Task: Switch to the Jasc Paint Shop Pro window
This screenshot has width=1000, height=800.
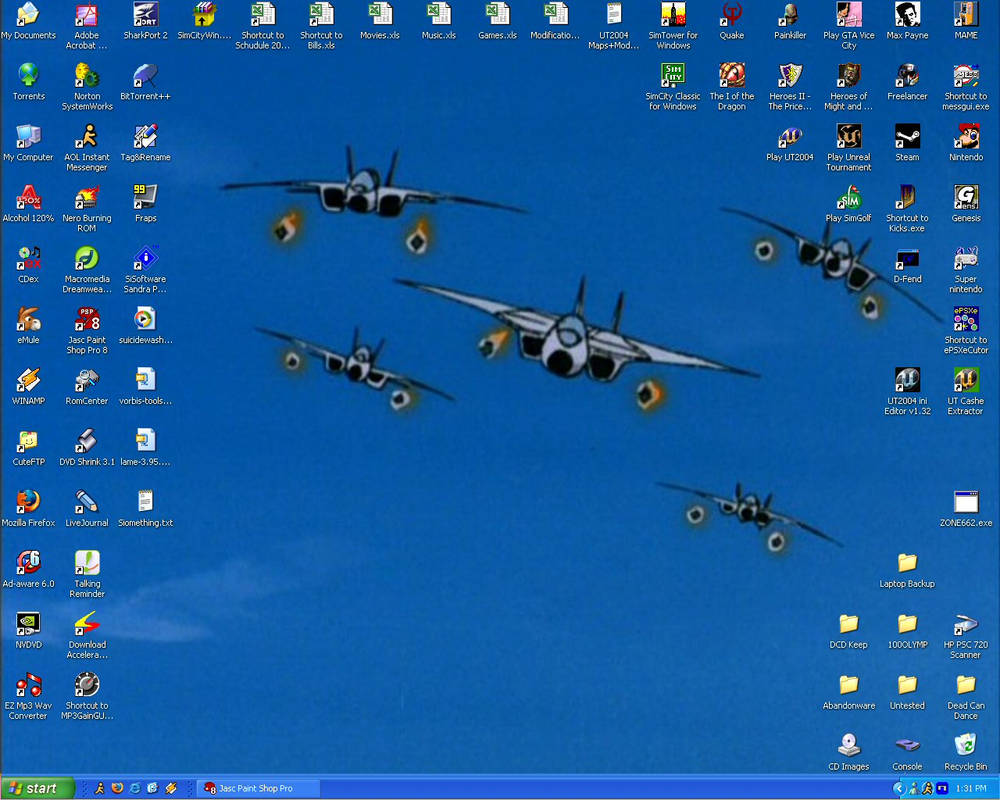Action: 257,789
